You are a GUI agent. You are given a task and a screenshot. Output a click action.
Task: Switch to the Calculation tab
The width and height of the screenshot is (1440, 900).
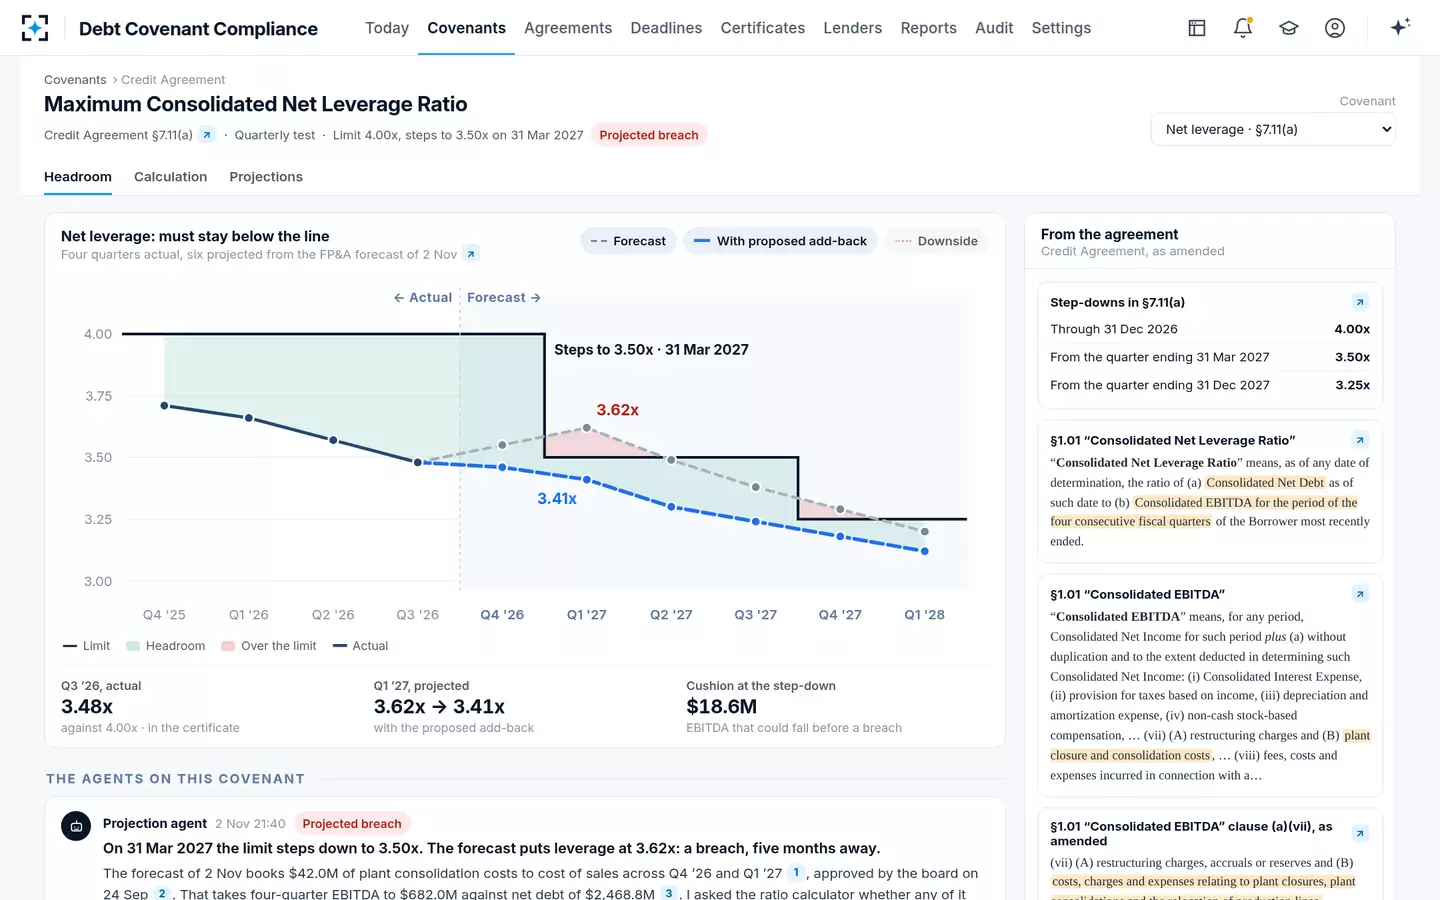[x=171, y=177]
